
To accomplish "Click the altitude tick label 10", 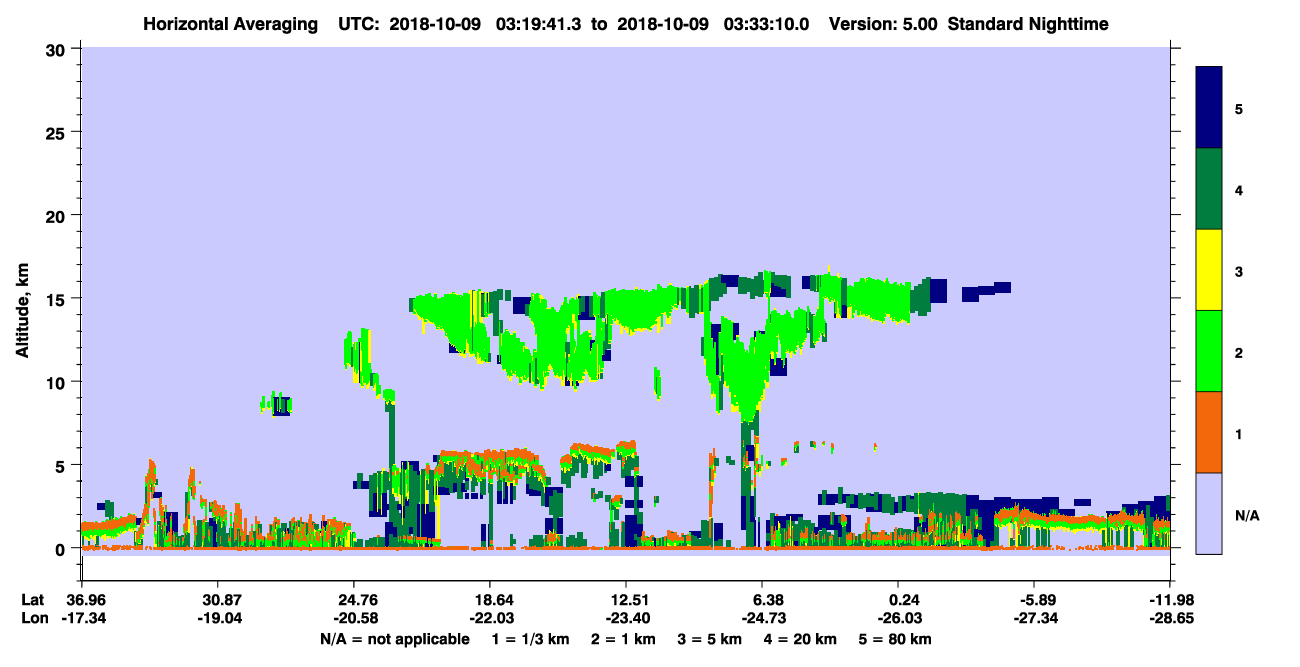I will click(x=58, y=381).
